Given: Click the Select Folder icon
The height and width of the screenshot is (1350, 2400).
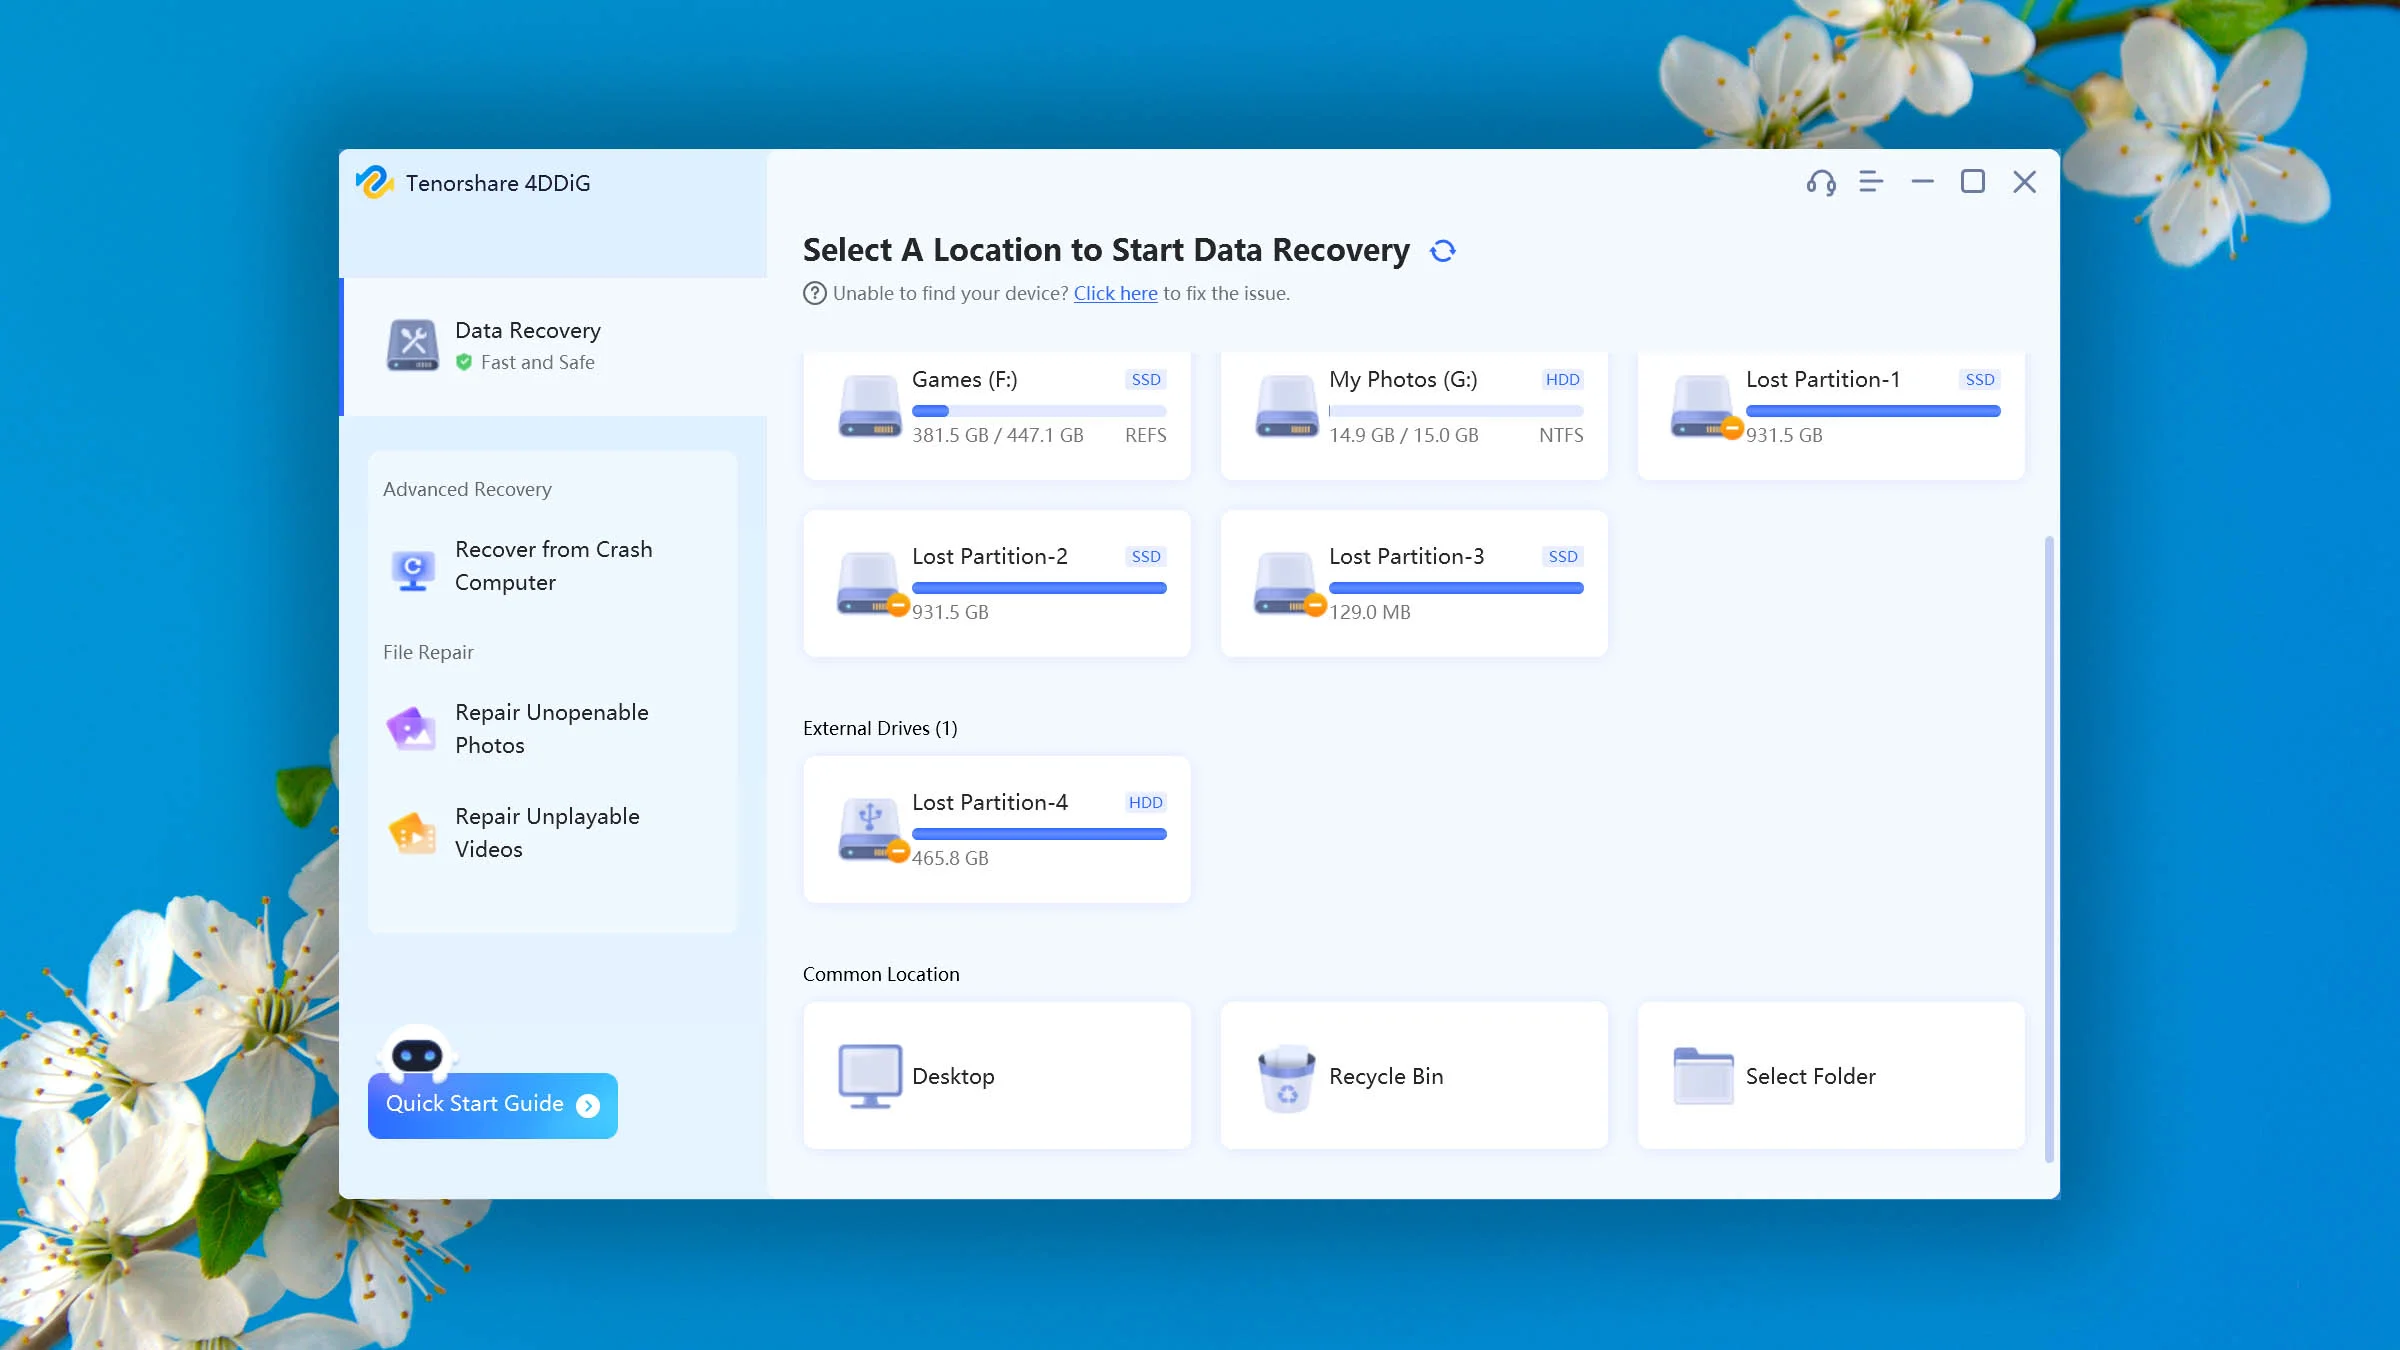Looking at the screenshot, I should tap(1703, 1076).
